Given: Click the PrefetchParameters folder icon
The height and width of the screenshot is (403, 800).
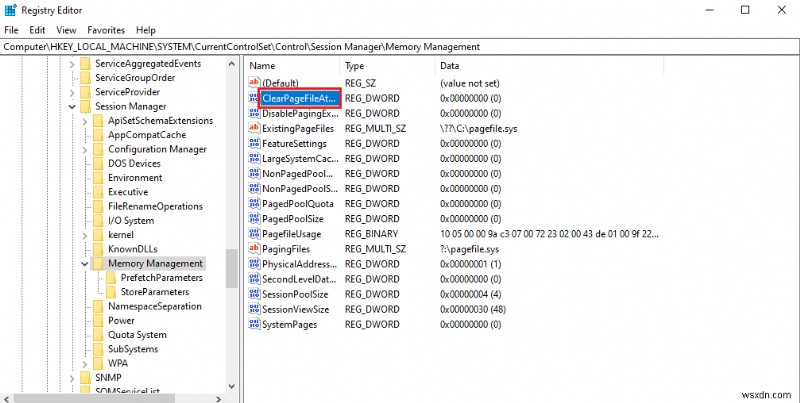Looking at the screenshot, I should pyautogui.click(x=111, y=278).
